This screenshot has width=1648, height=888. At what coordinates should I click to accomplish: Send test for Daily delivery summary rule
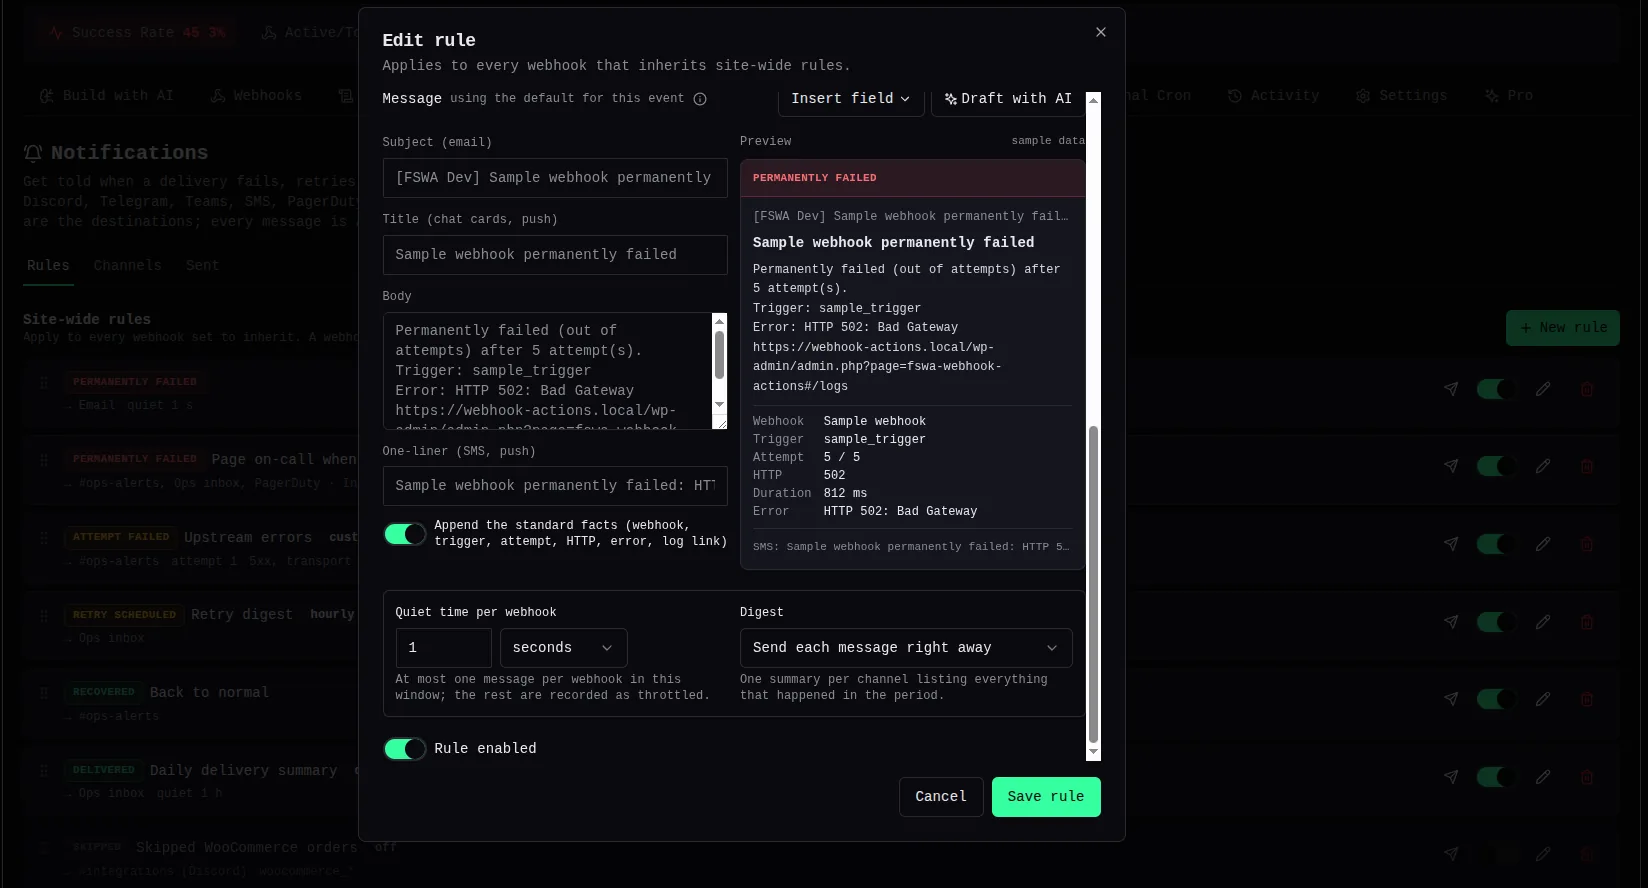(x=1451, y=777)
